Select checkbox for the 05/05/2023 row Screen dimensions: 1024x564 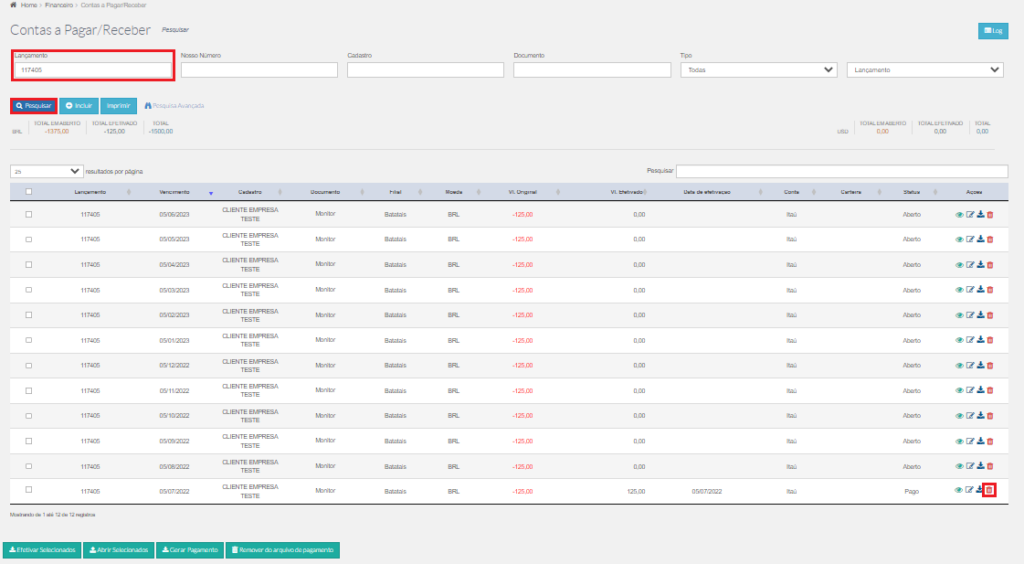29,240
